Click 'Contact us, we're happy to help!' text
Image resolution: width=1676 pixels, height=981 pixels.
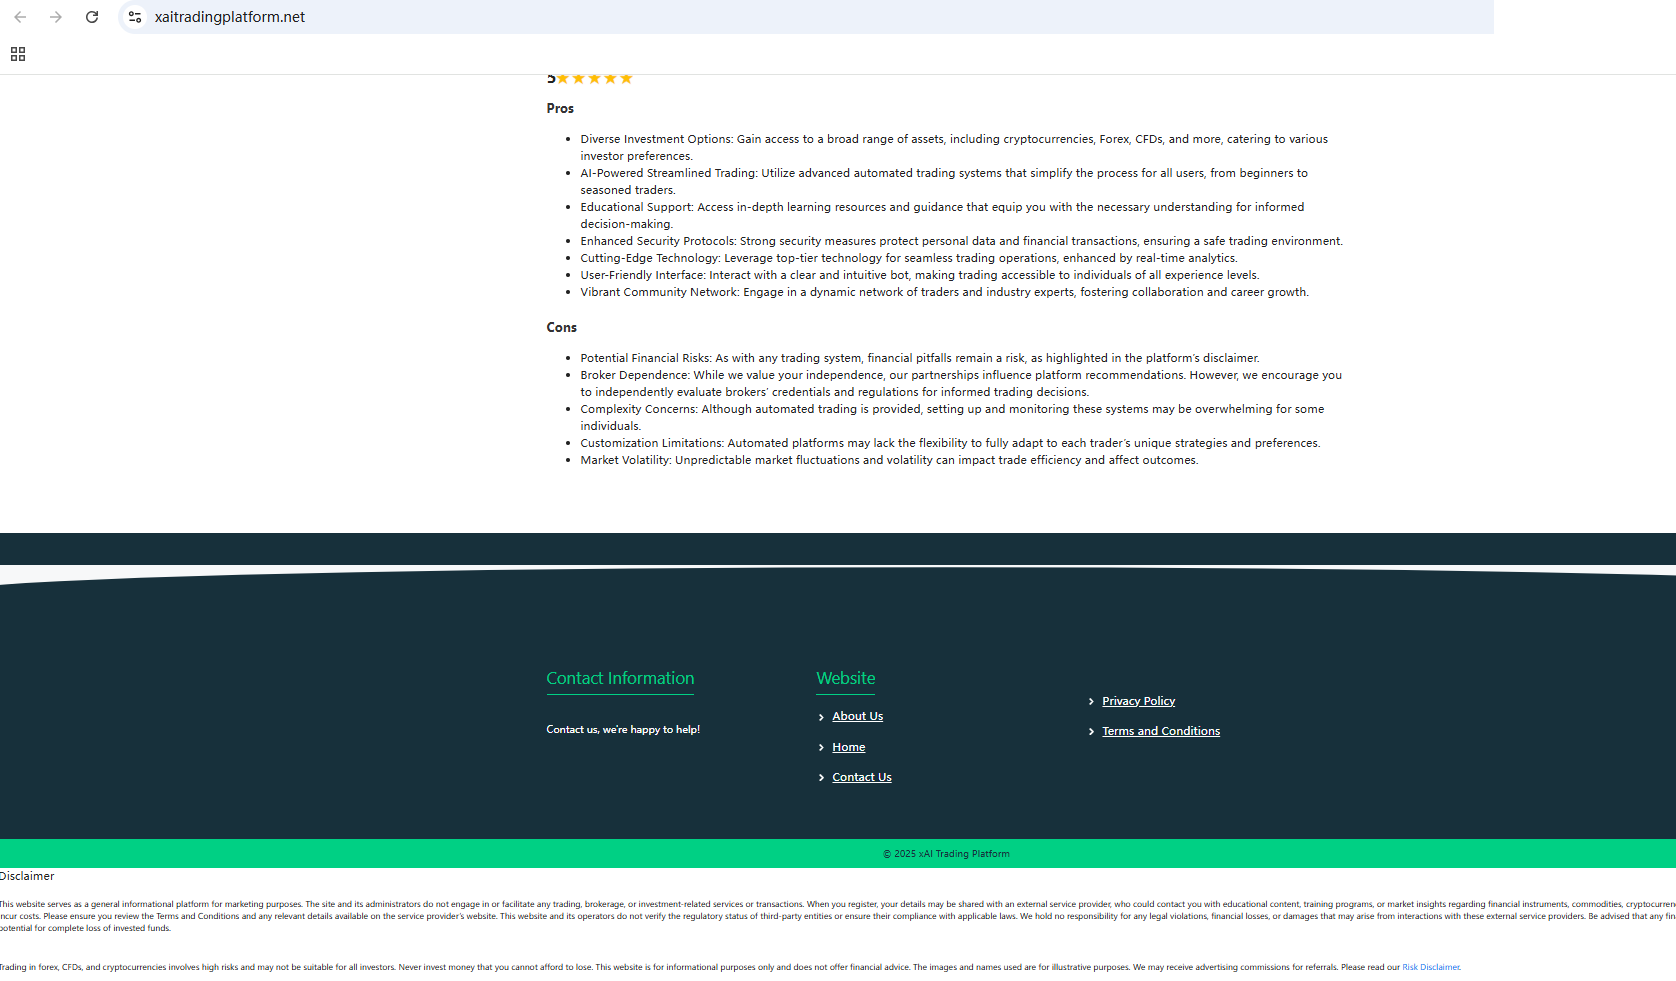coord(623,729)
